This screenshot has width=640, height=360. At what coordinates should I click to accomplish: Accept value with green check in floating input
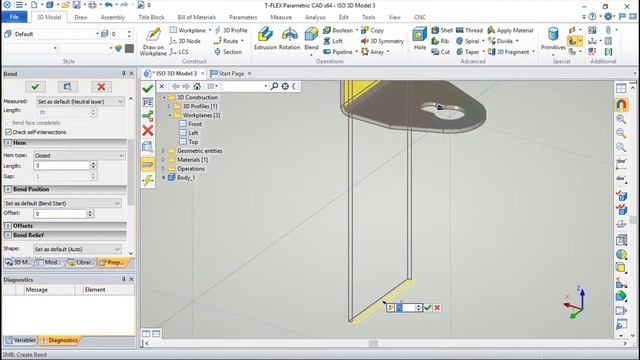click(x=428, y=308)
